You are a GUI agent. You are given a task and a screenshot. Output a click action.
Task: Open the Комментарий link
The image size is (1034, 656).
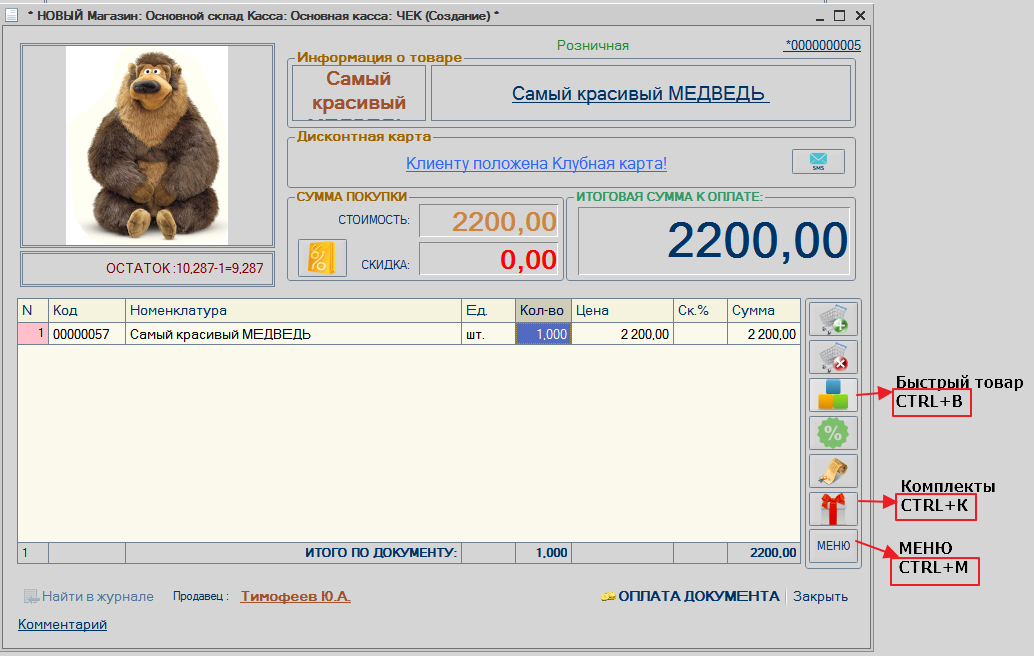pos(62,624)
